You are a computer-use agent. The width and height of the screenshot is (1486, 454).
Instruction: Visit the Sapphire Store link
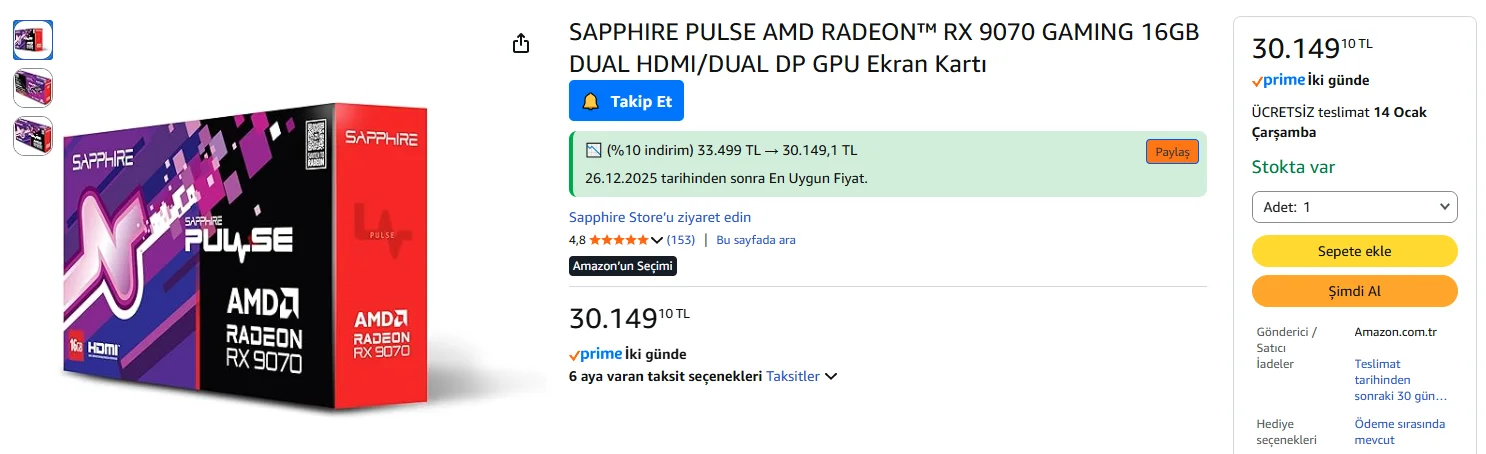coord(659,217)
